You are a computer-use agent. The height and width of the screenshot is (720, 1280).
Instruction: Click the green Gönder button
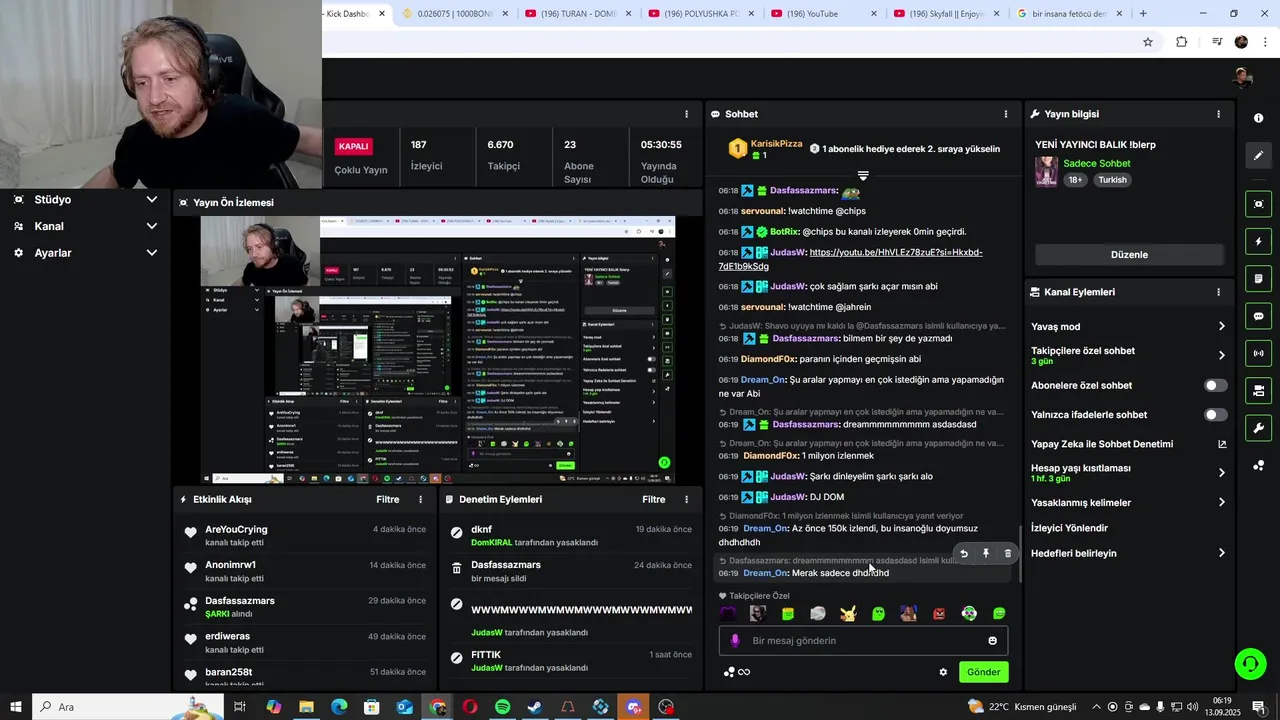click(983, 672)
